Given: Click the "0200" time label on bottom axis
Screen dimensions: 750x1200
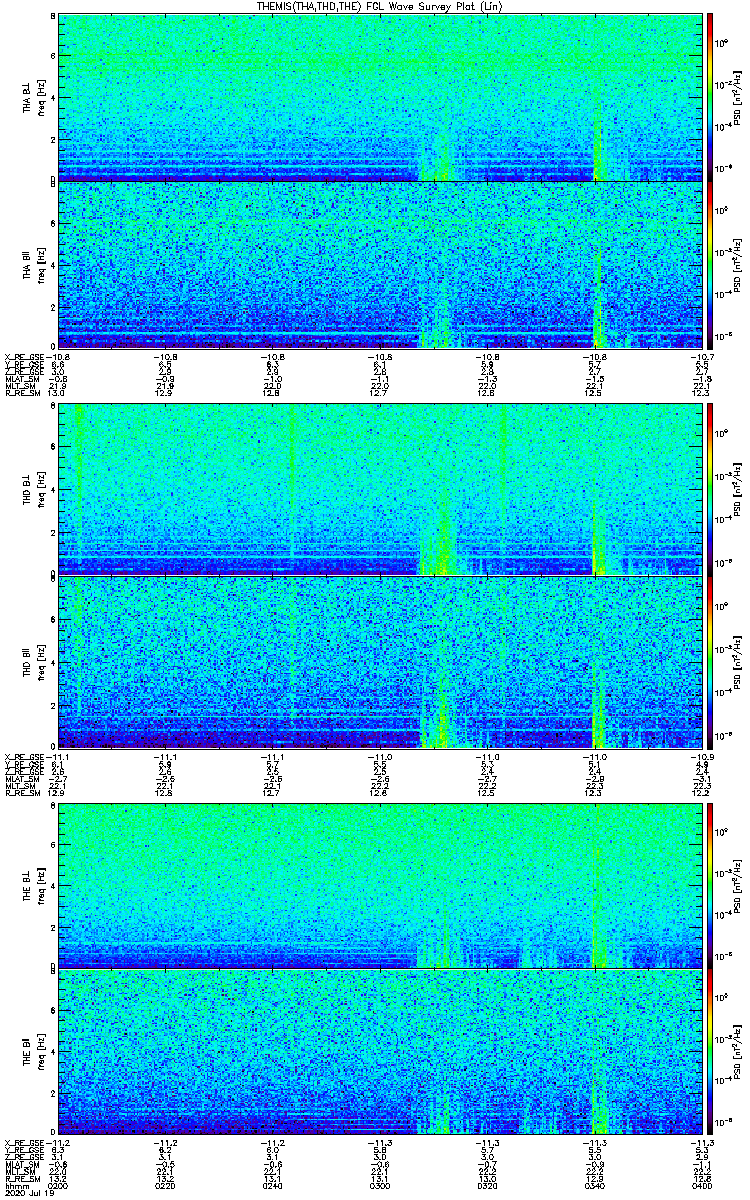Looking at the screenshot, I should [59, 1185].
